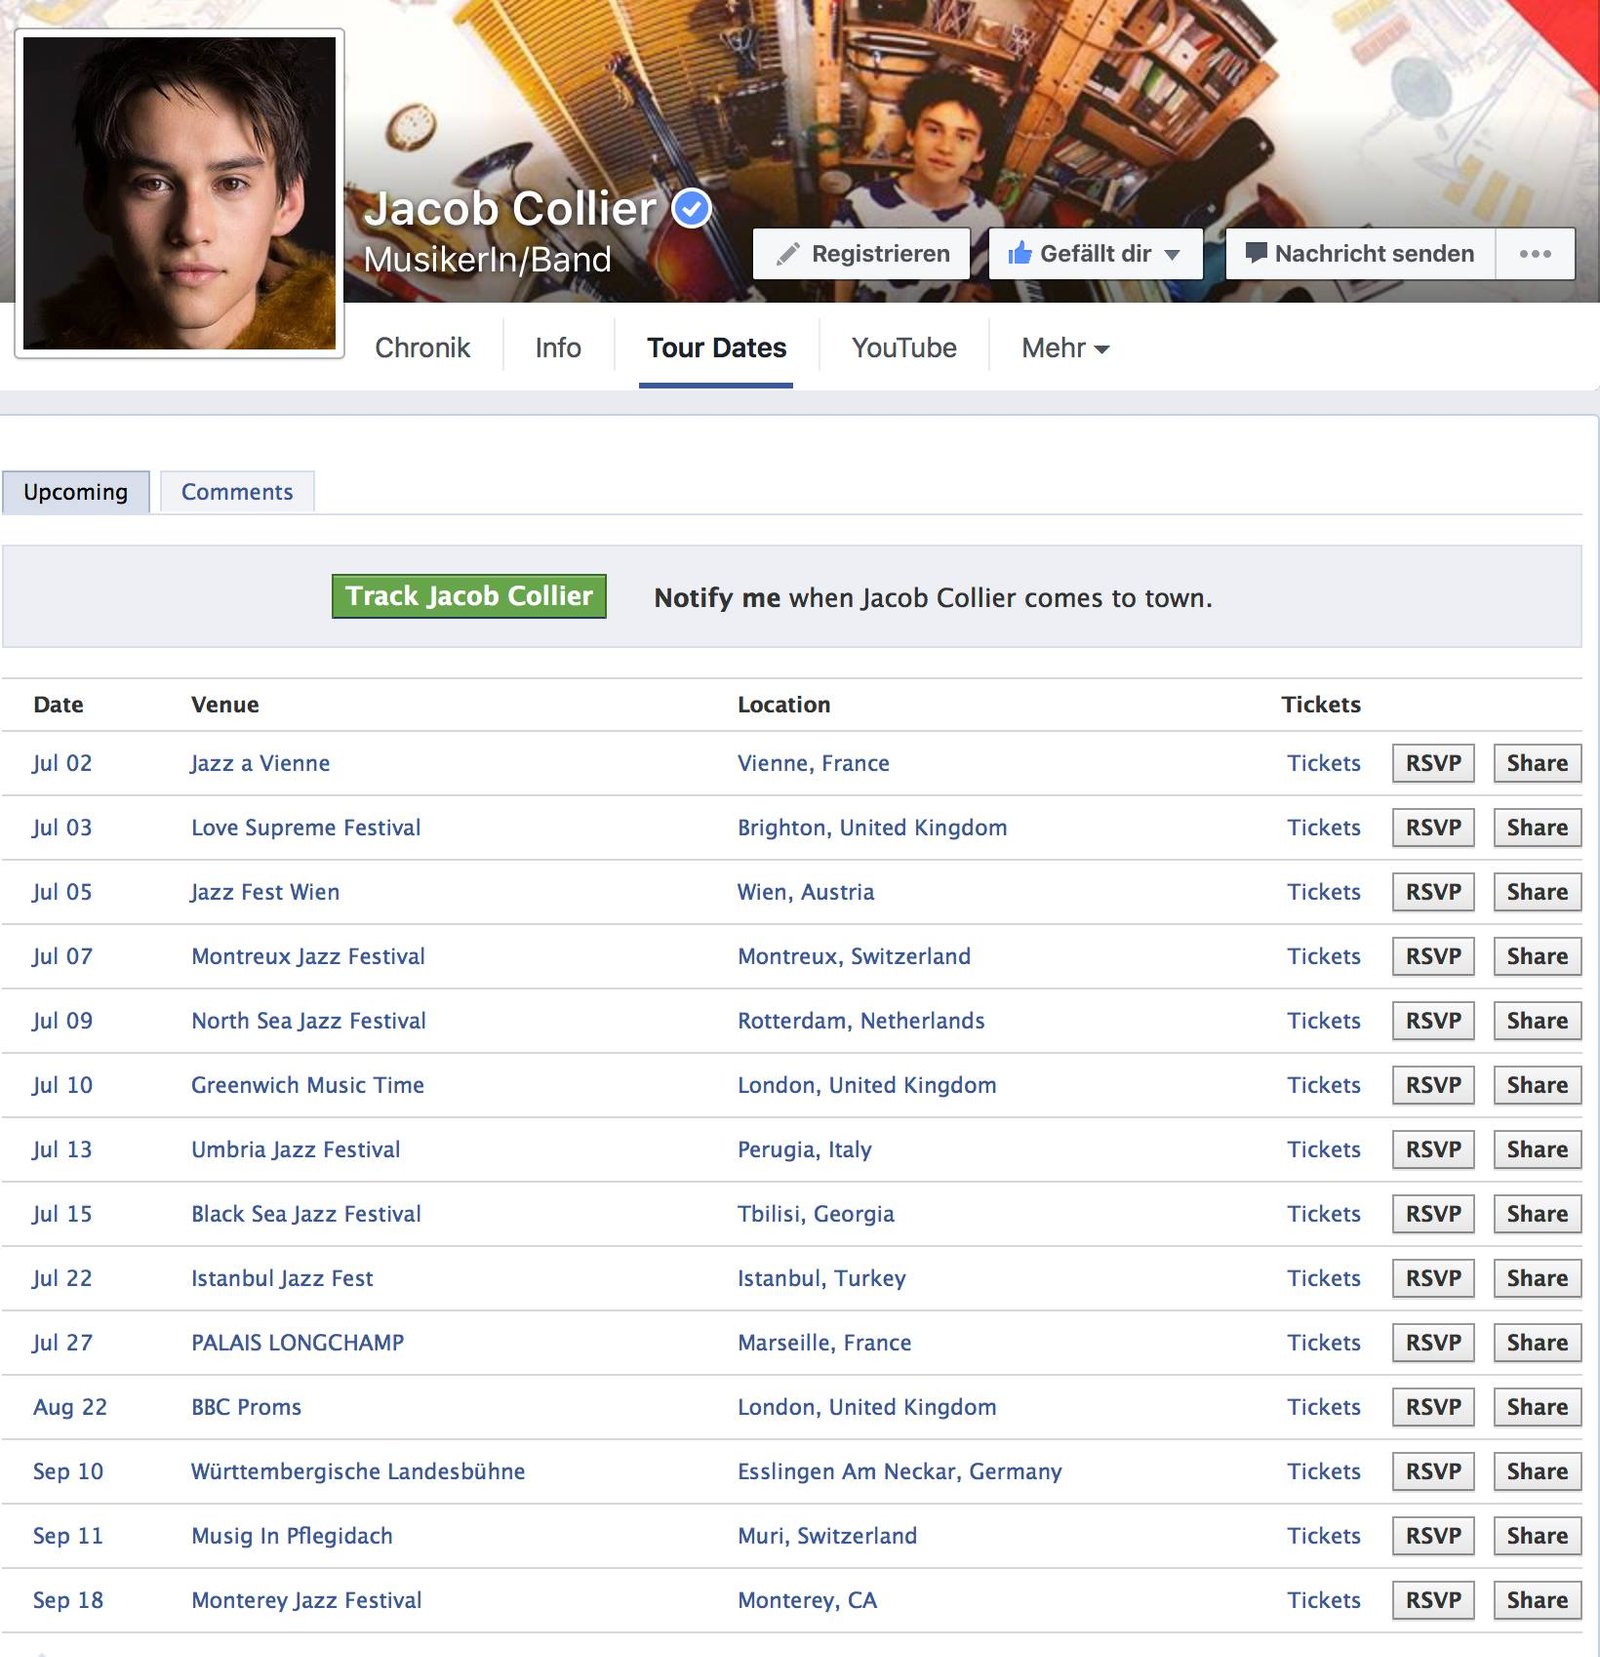Open the Info tab
This screenshot has height=1657, width=1600.
coord(558,348)
